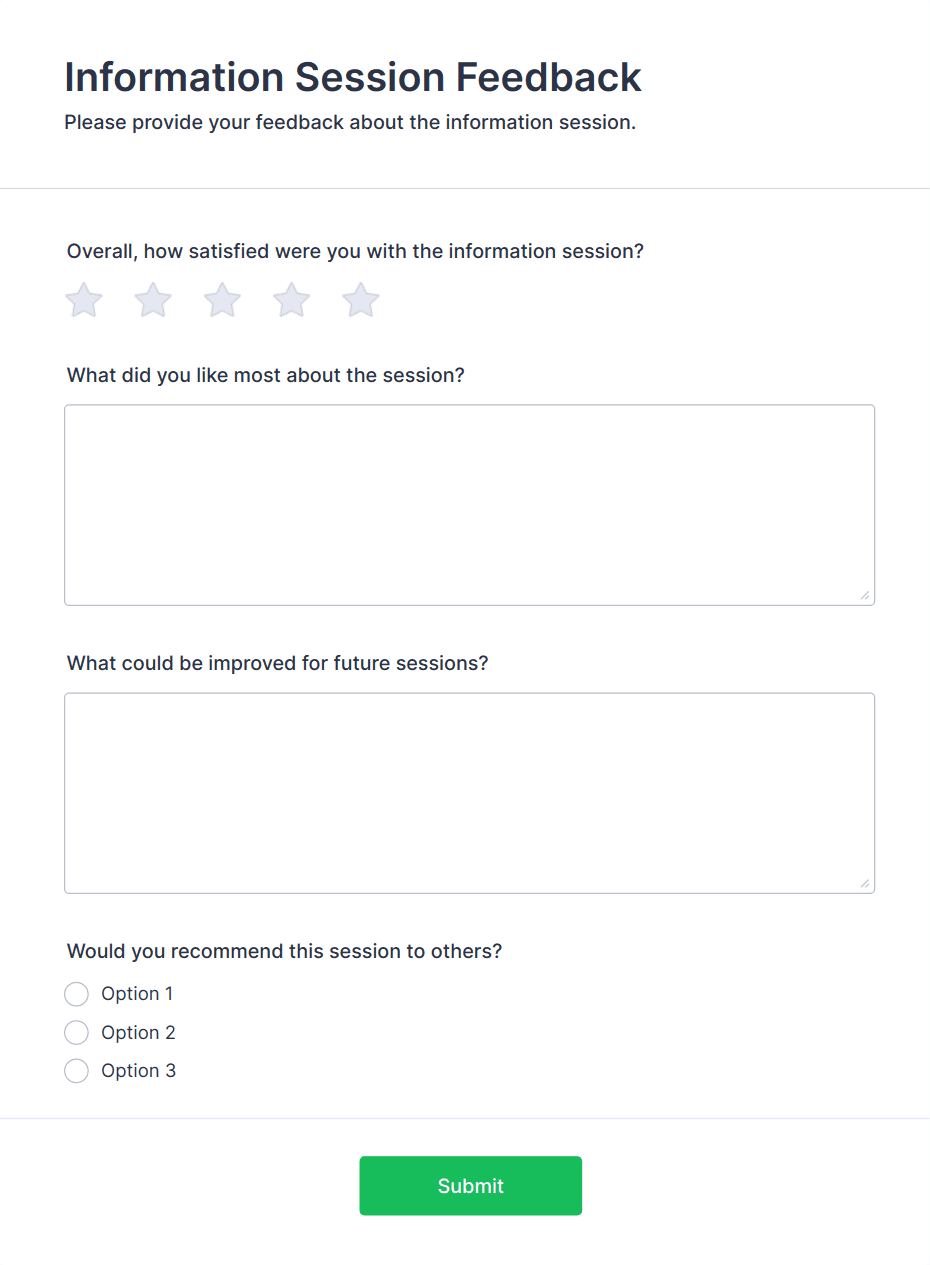Select the second star rating
This screenshot has width=930, height=1265.
[153, 300]
